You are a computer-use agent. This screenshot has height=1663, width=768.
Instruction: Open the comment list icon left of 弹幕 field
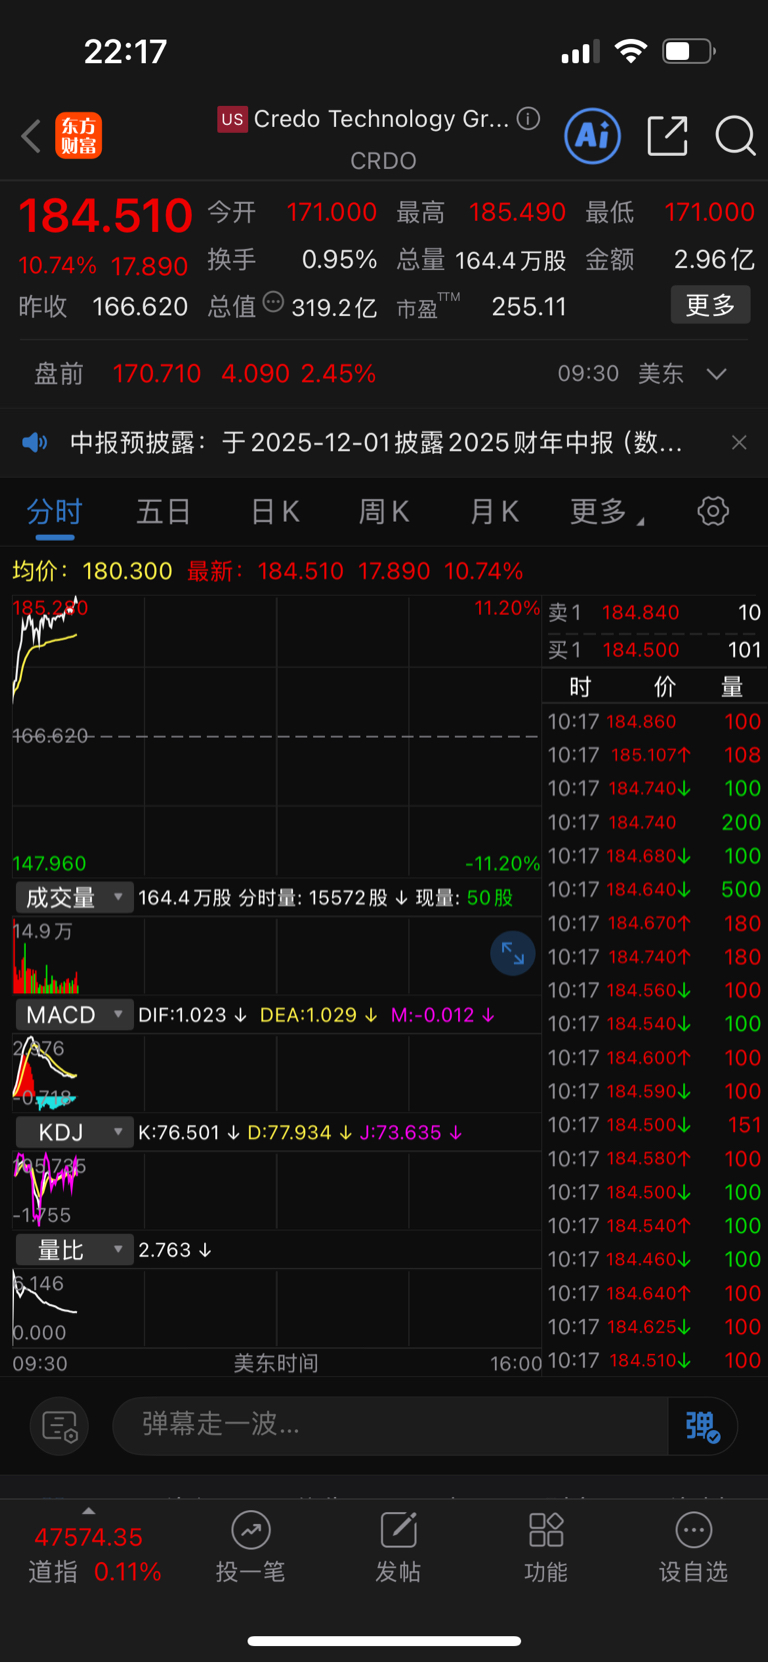pyautogui.click(x=60, y=1425)
